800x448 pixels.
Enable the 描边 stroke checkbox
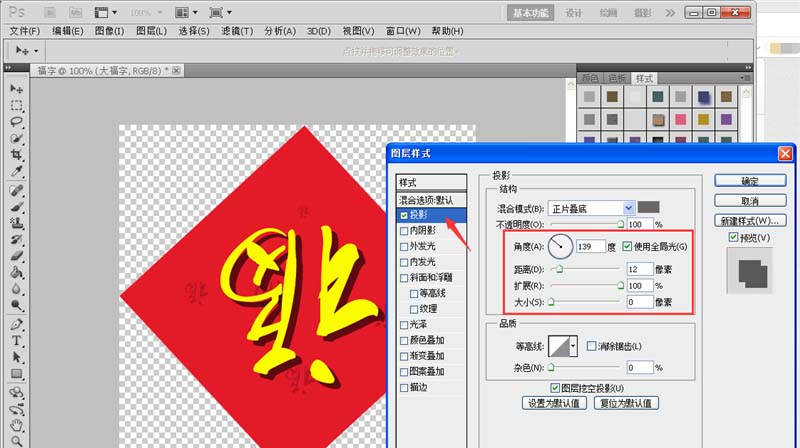(404, 388)
